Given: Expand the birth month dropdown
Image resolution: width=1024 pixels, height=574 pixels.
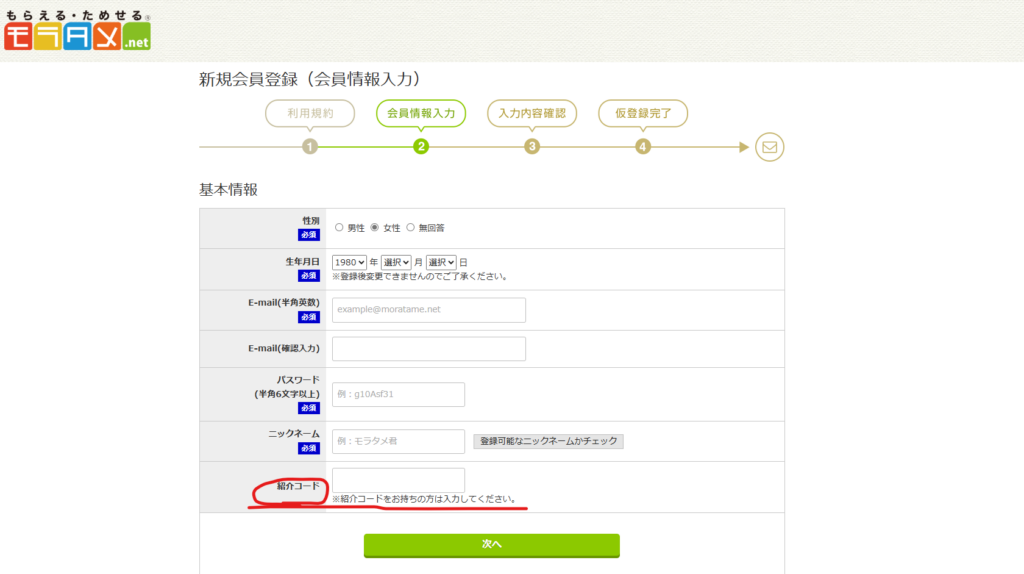Looking at the screenshot, I should tap(396, 262).
